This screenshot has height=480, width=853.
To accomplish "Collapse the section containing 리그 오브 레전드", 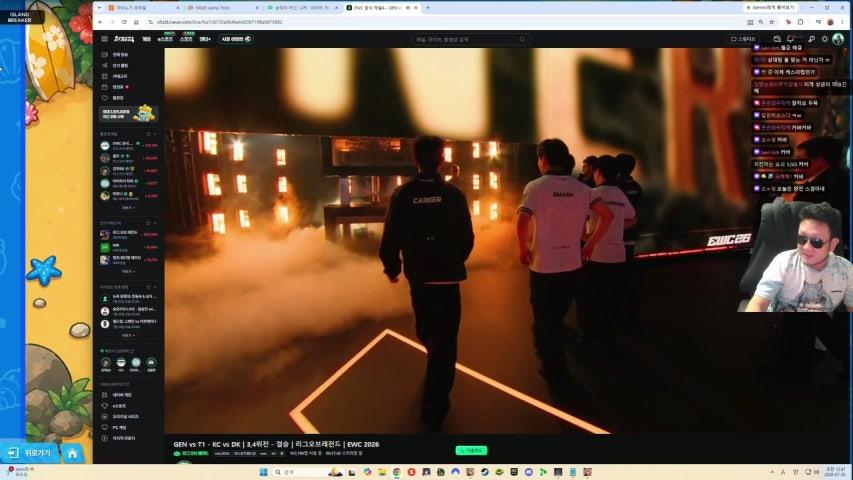I will click(155, 223).
